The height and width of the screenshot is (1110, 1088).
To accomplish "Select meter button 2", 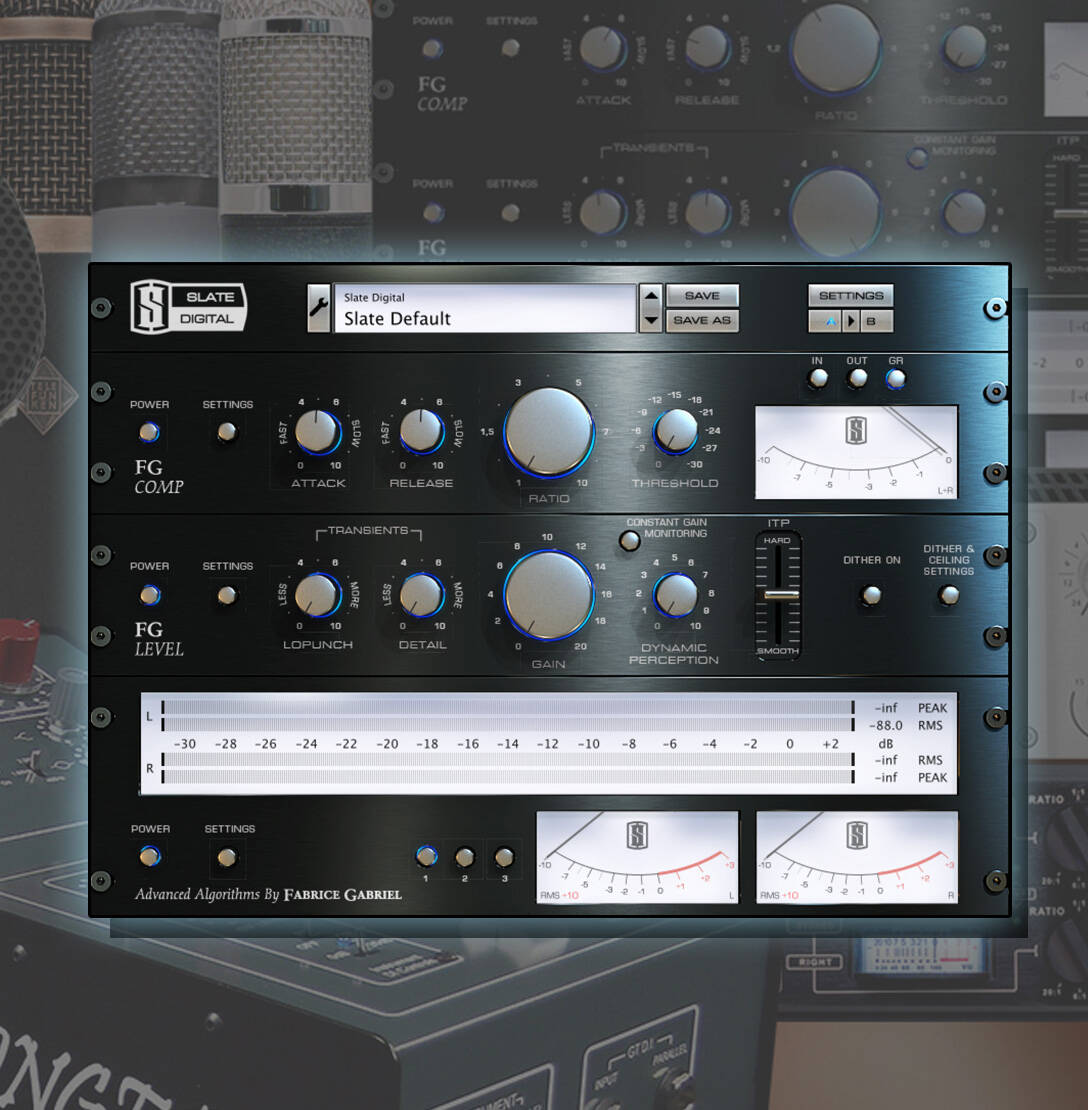I will point(464,857).
